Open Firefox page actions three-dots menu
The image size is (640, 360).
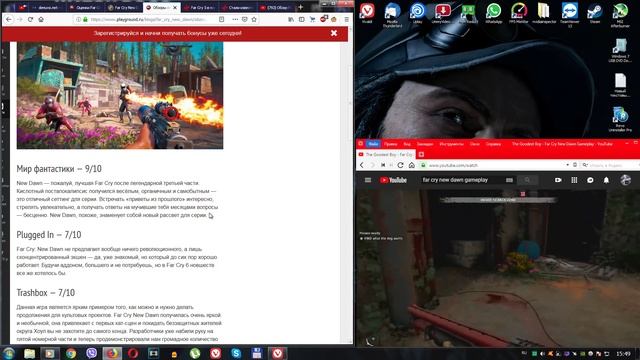pos(235,19)
